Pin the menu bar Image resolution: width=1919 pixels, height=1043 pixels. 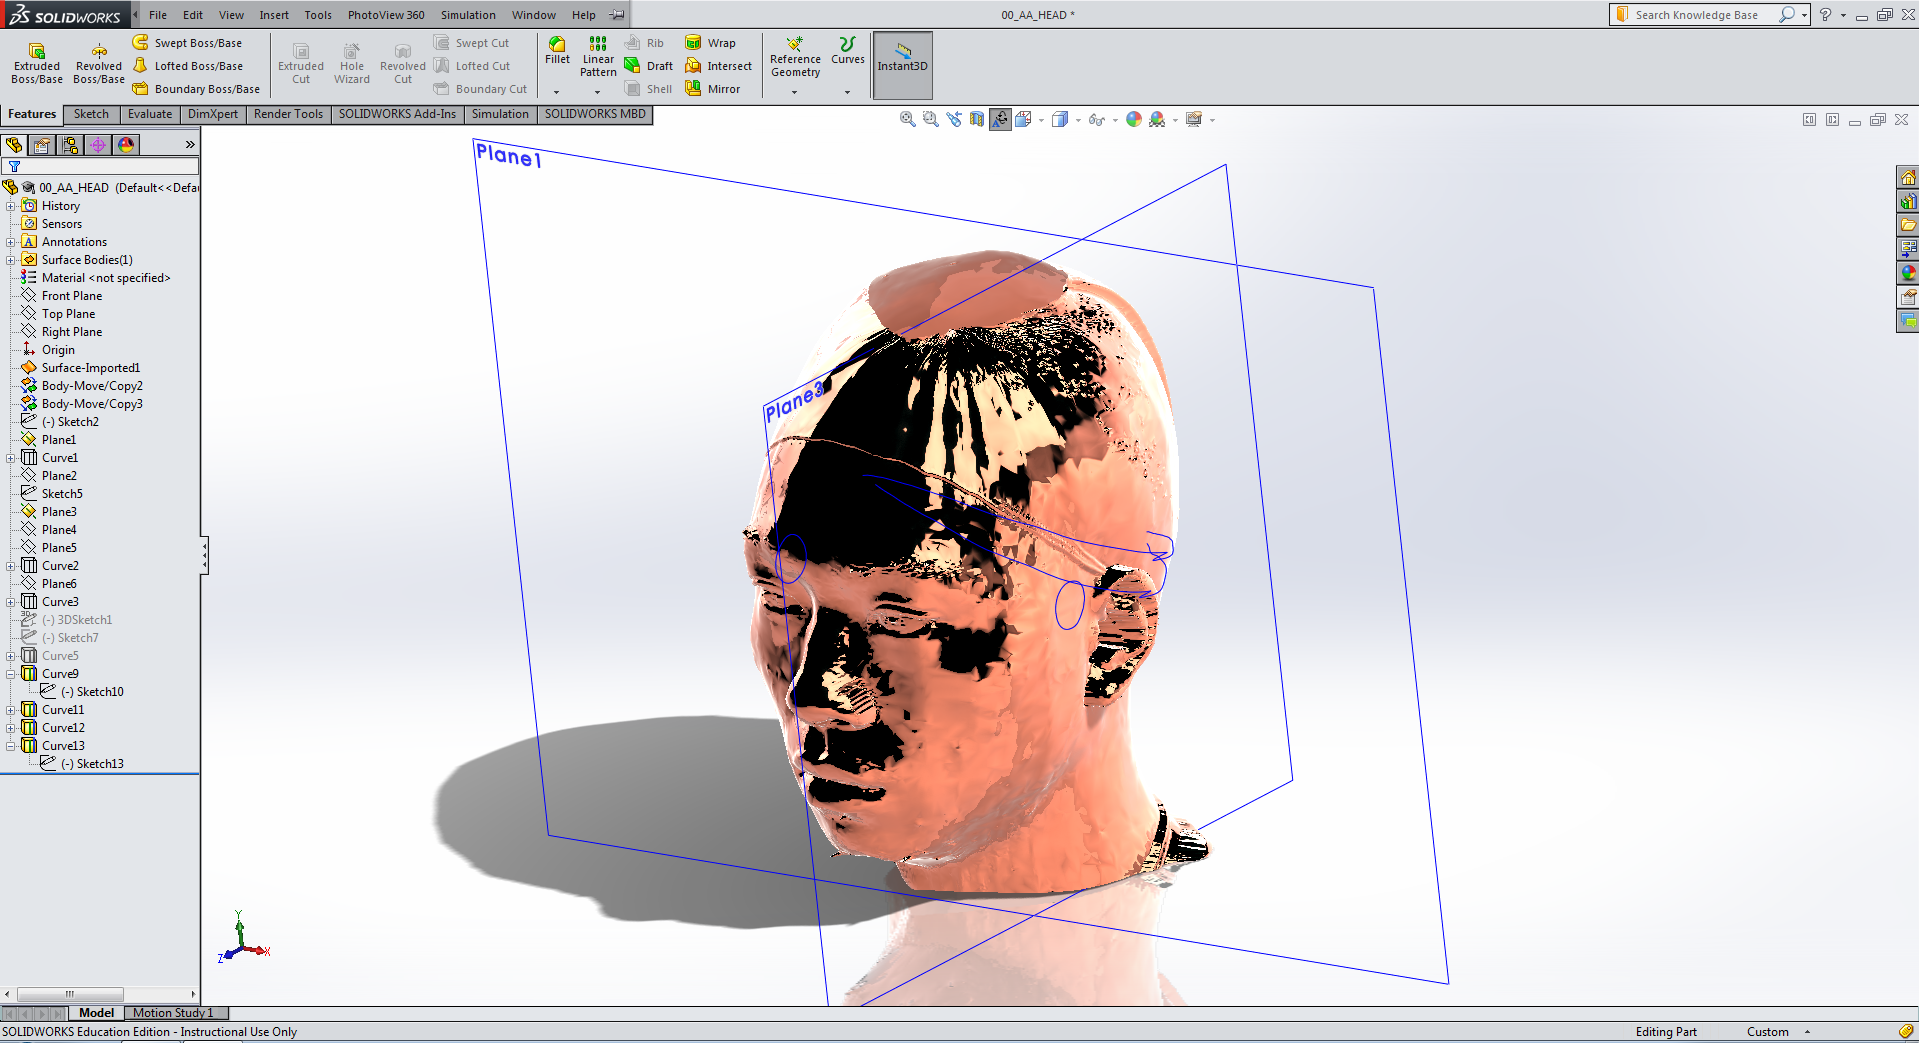click(x=617, y=15)
